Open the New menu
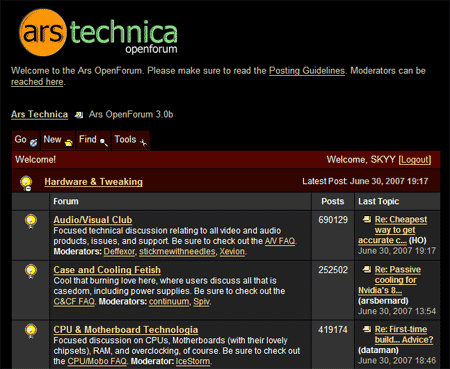Viewport: 450px width, 369px height. click(58, 140)
